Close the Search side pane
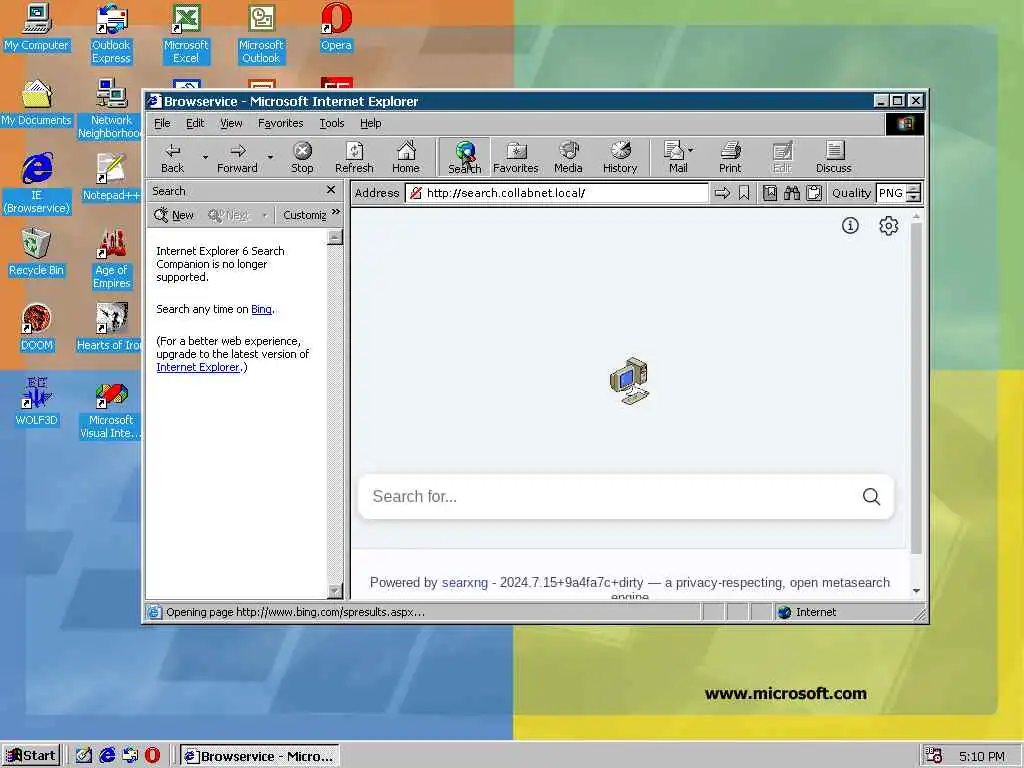 331,190
